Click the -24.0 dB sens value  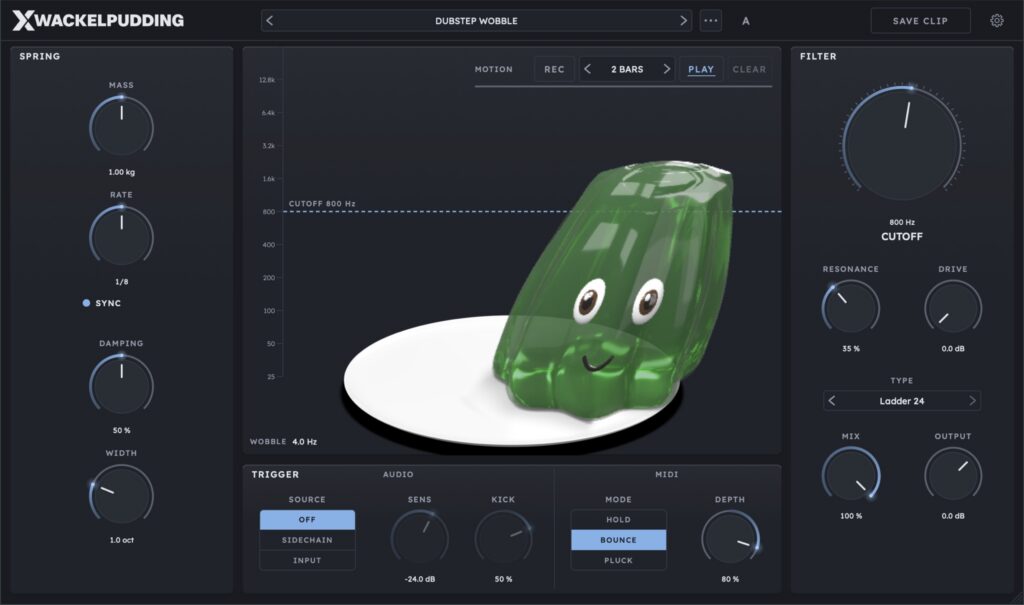(x=419, y=579)
